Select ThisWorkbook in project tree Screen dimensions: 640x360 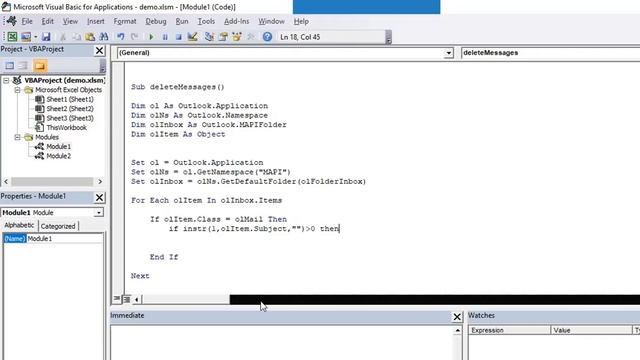(x=66, y=127)
